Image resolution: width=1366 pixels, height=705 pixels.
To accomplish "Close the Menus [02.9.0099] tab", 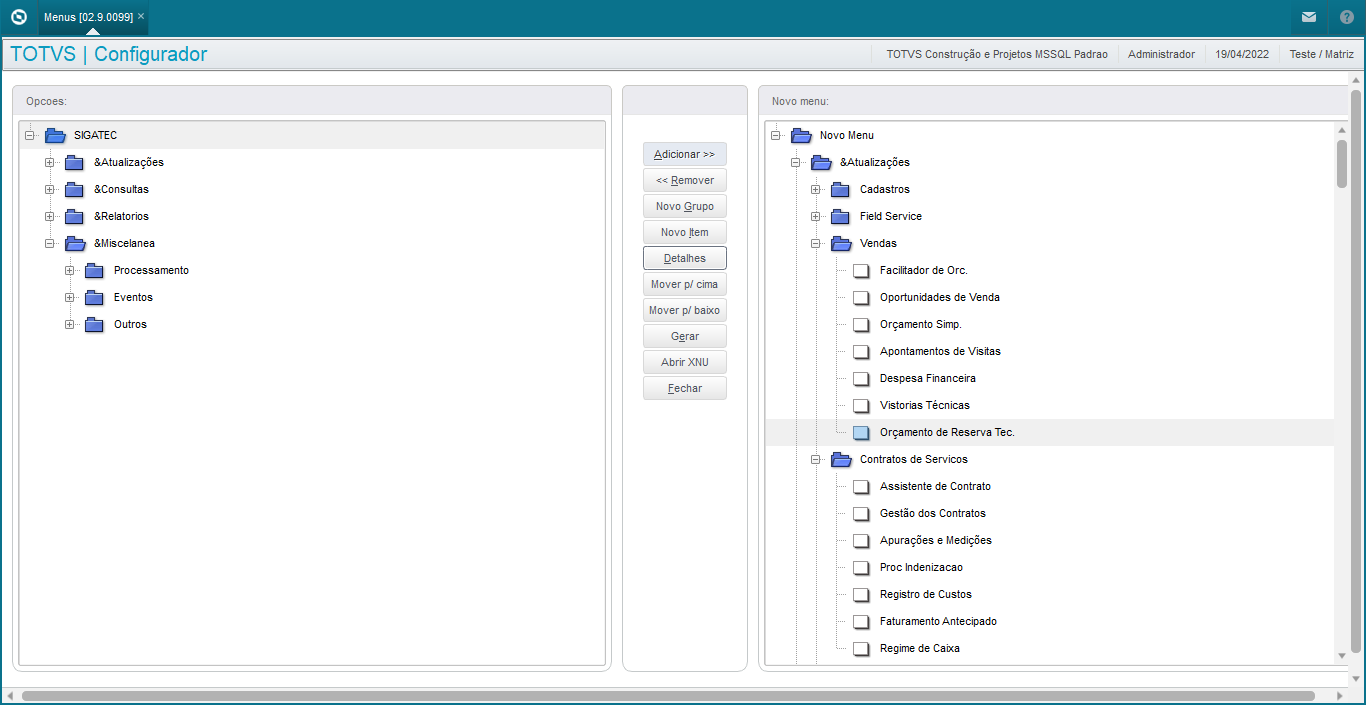I will coord(141,17).
